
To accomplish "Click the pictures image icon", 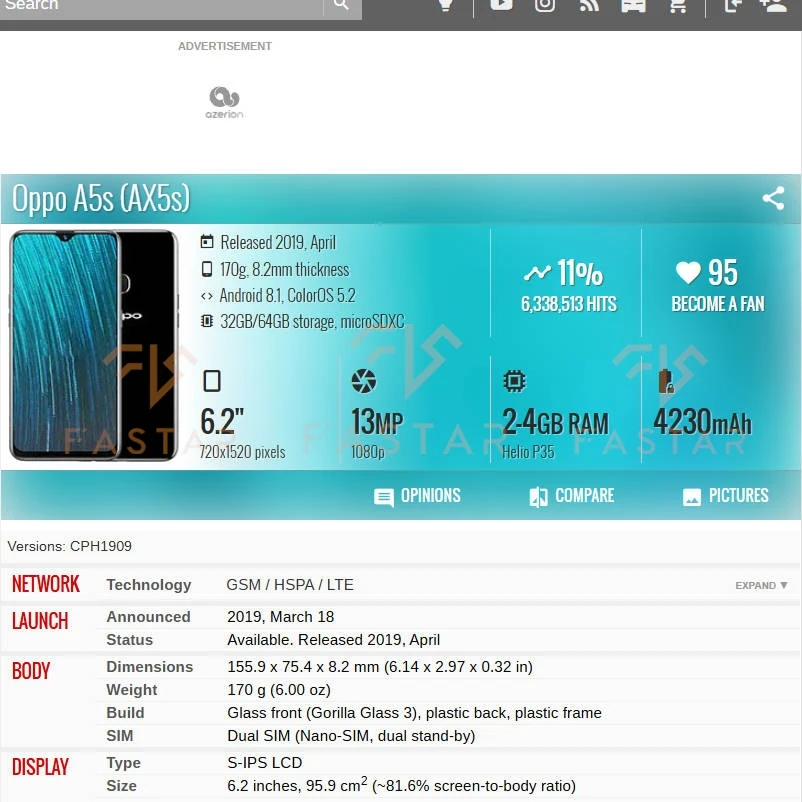I will (692, 497).
